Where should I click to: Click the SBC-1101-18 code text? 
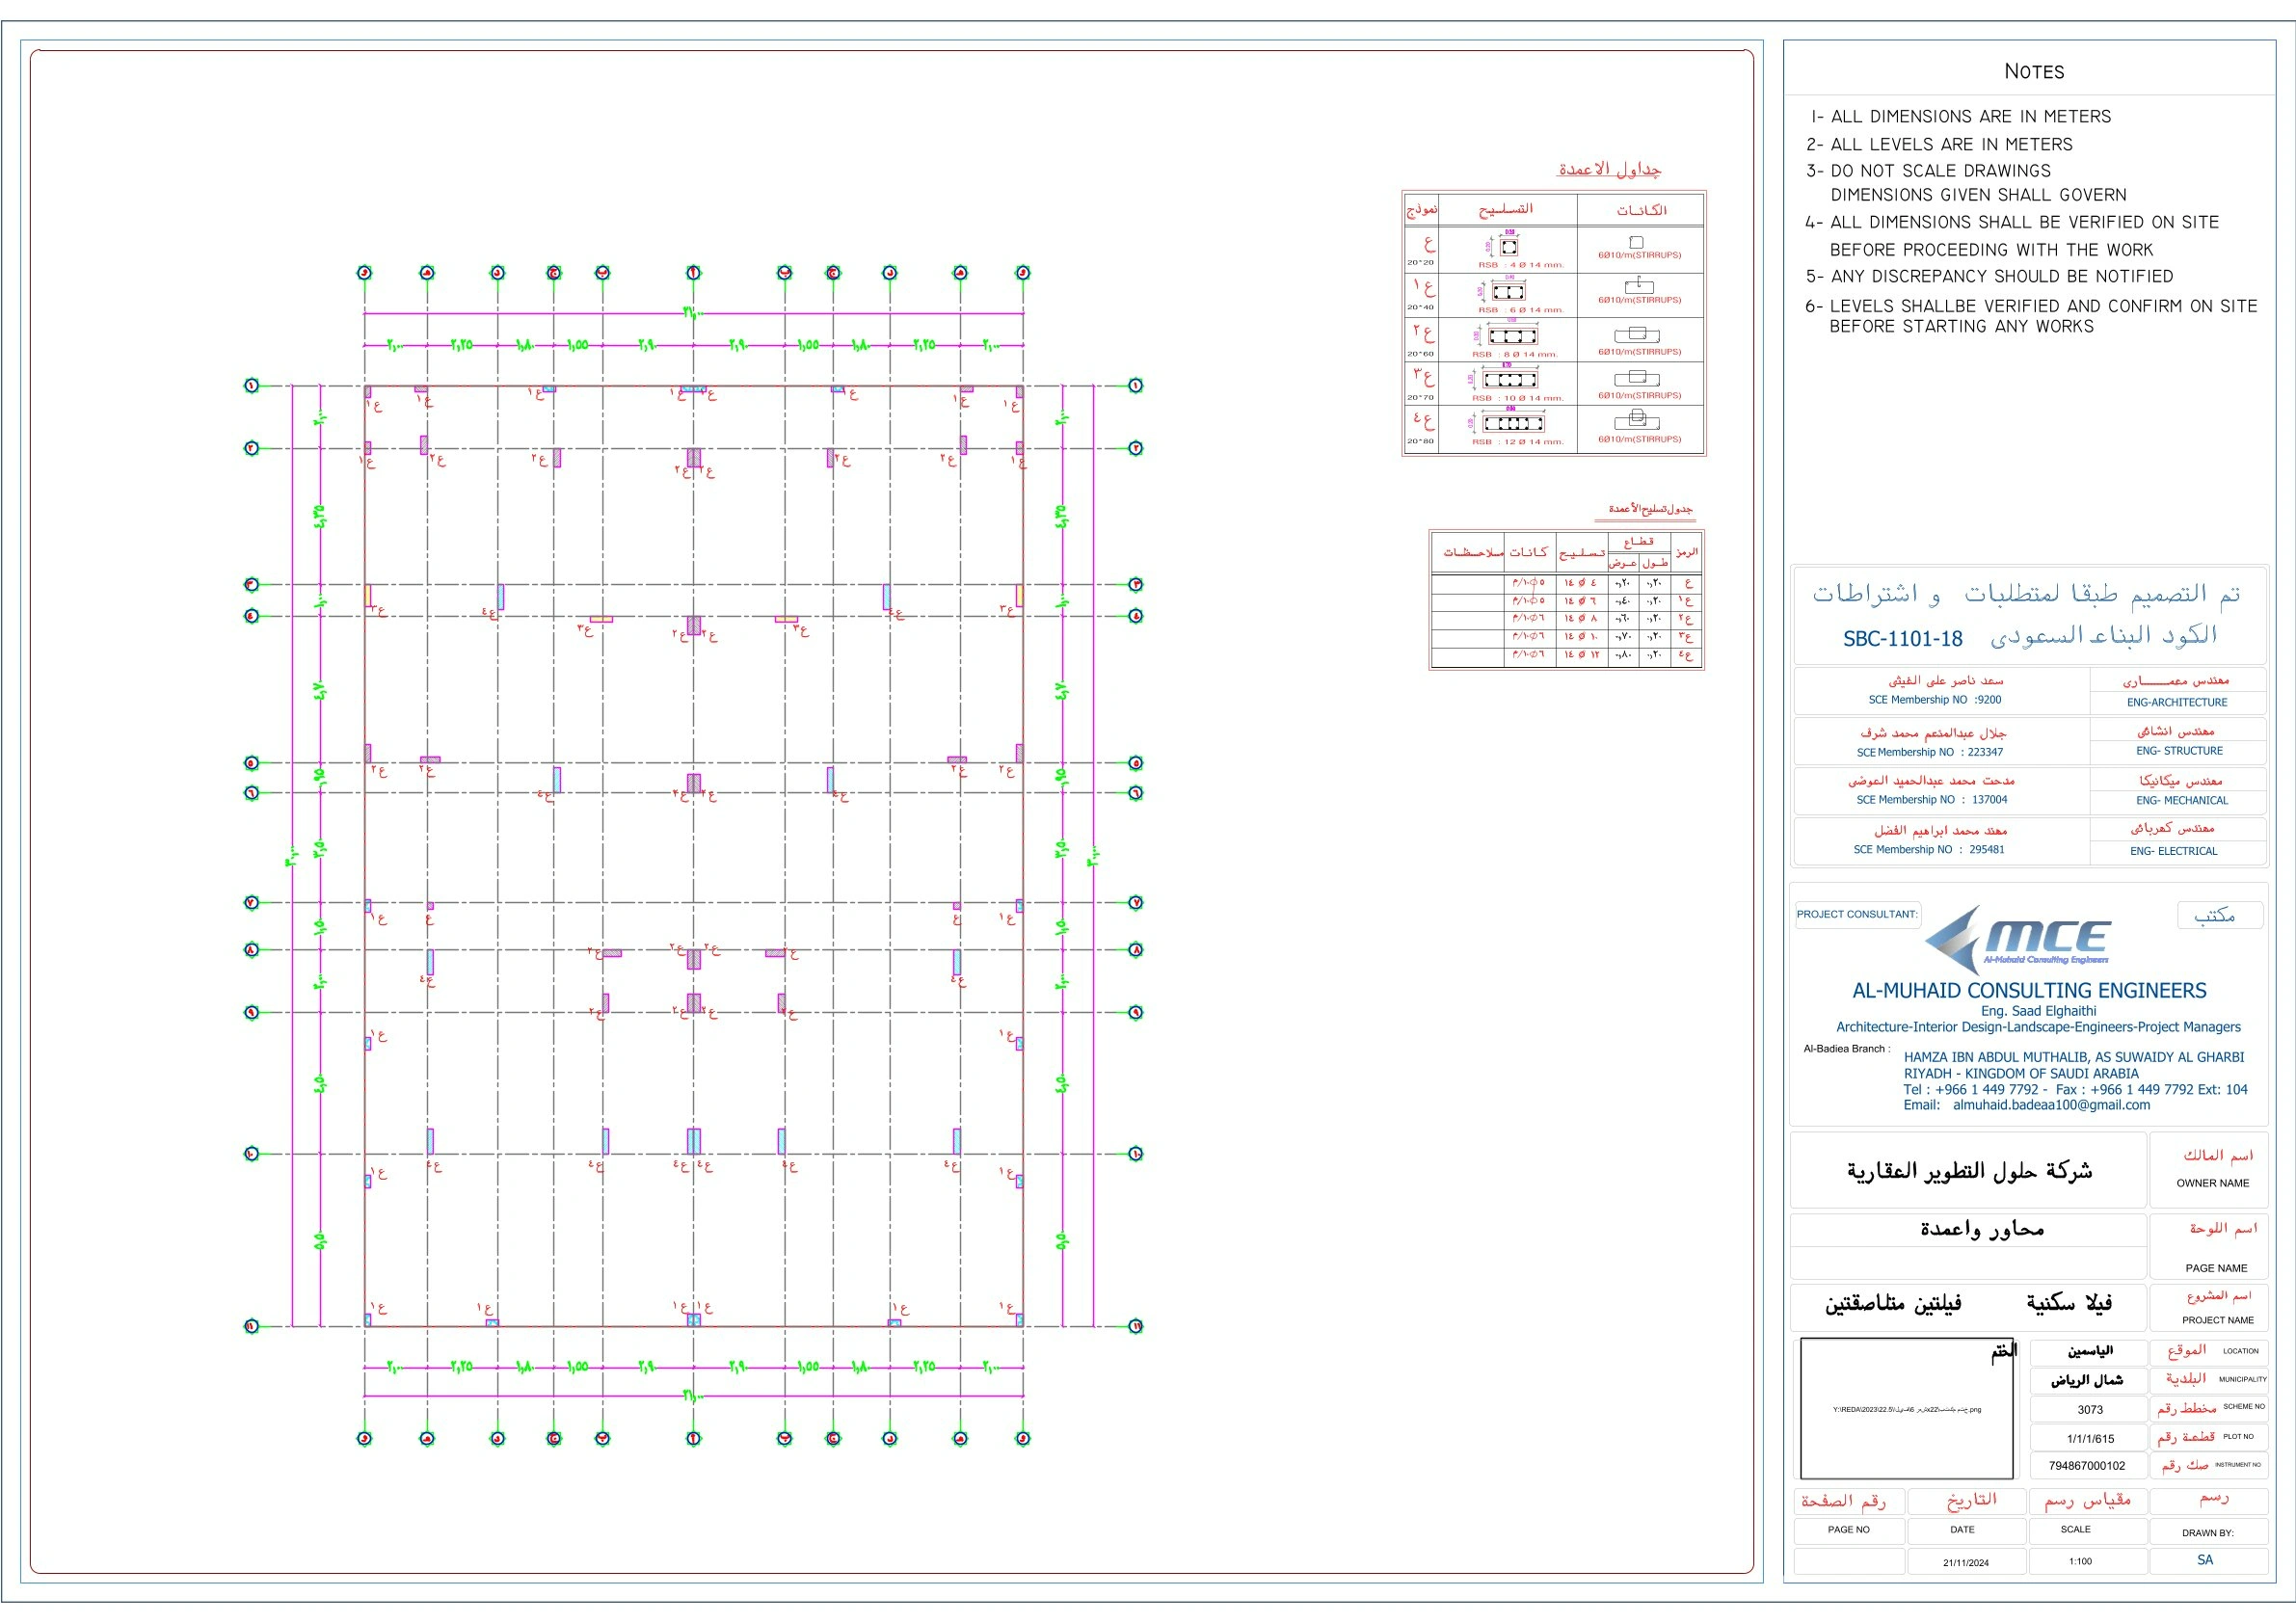click(x=1902, y=639)
